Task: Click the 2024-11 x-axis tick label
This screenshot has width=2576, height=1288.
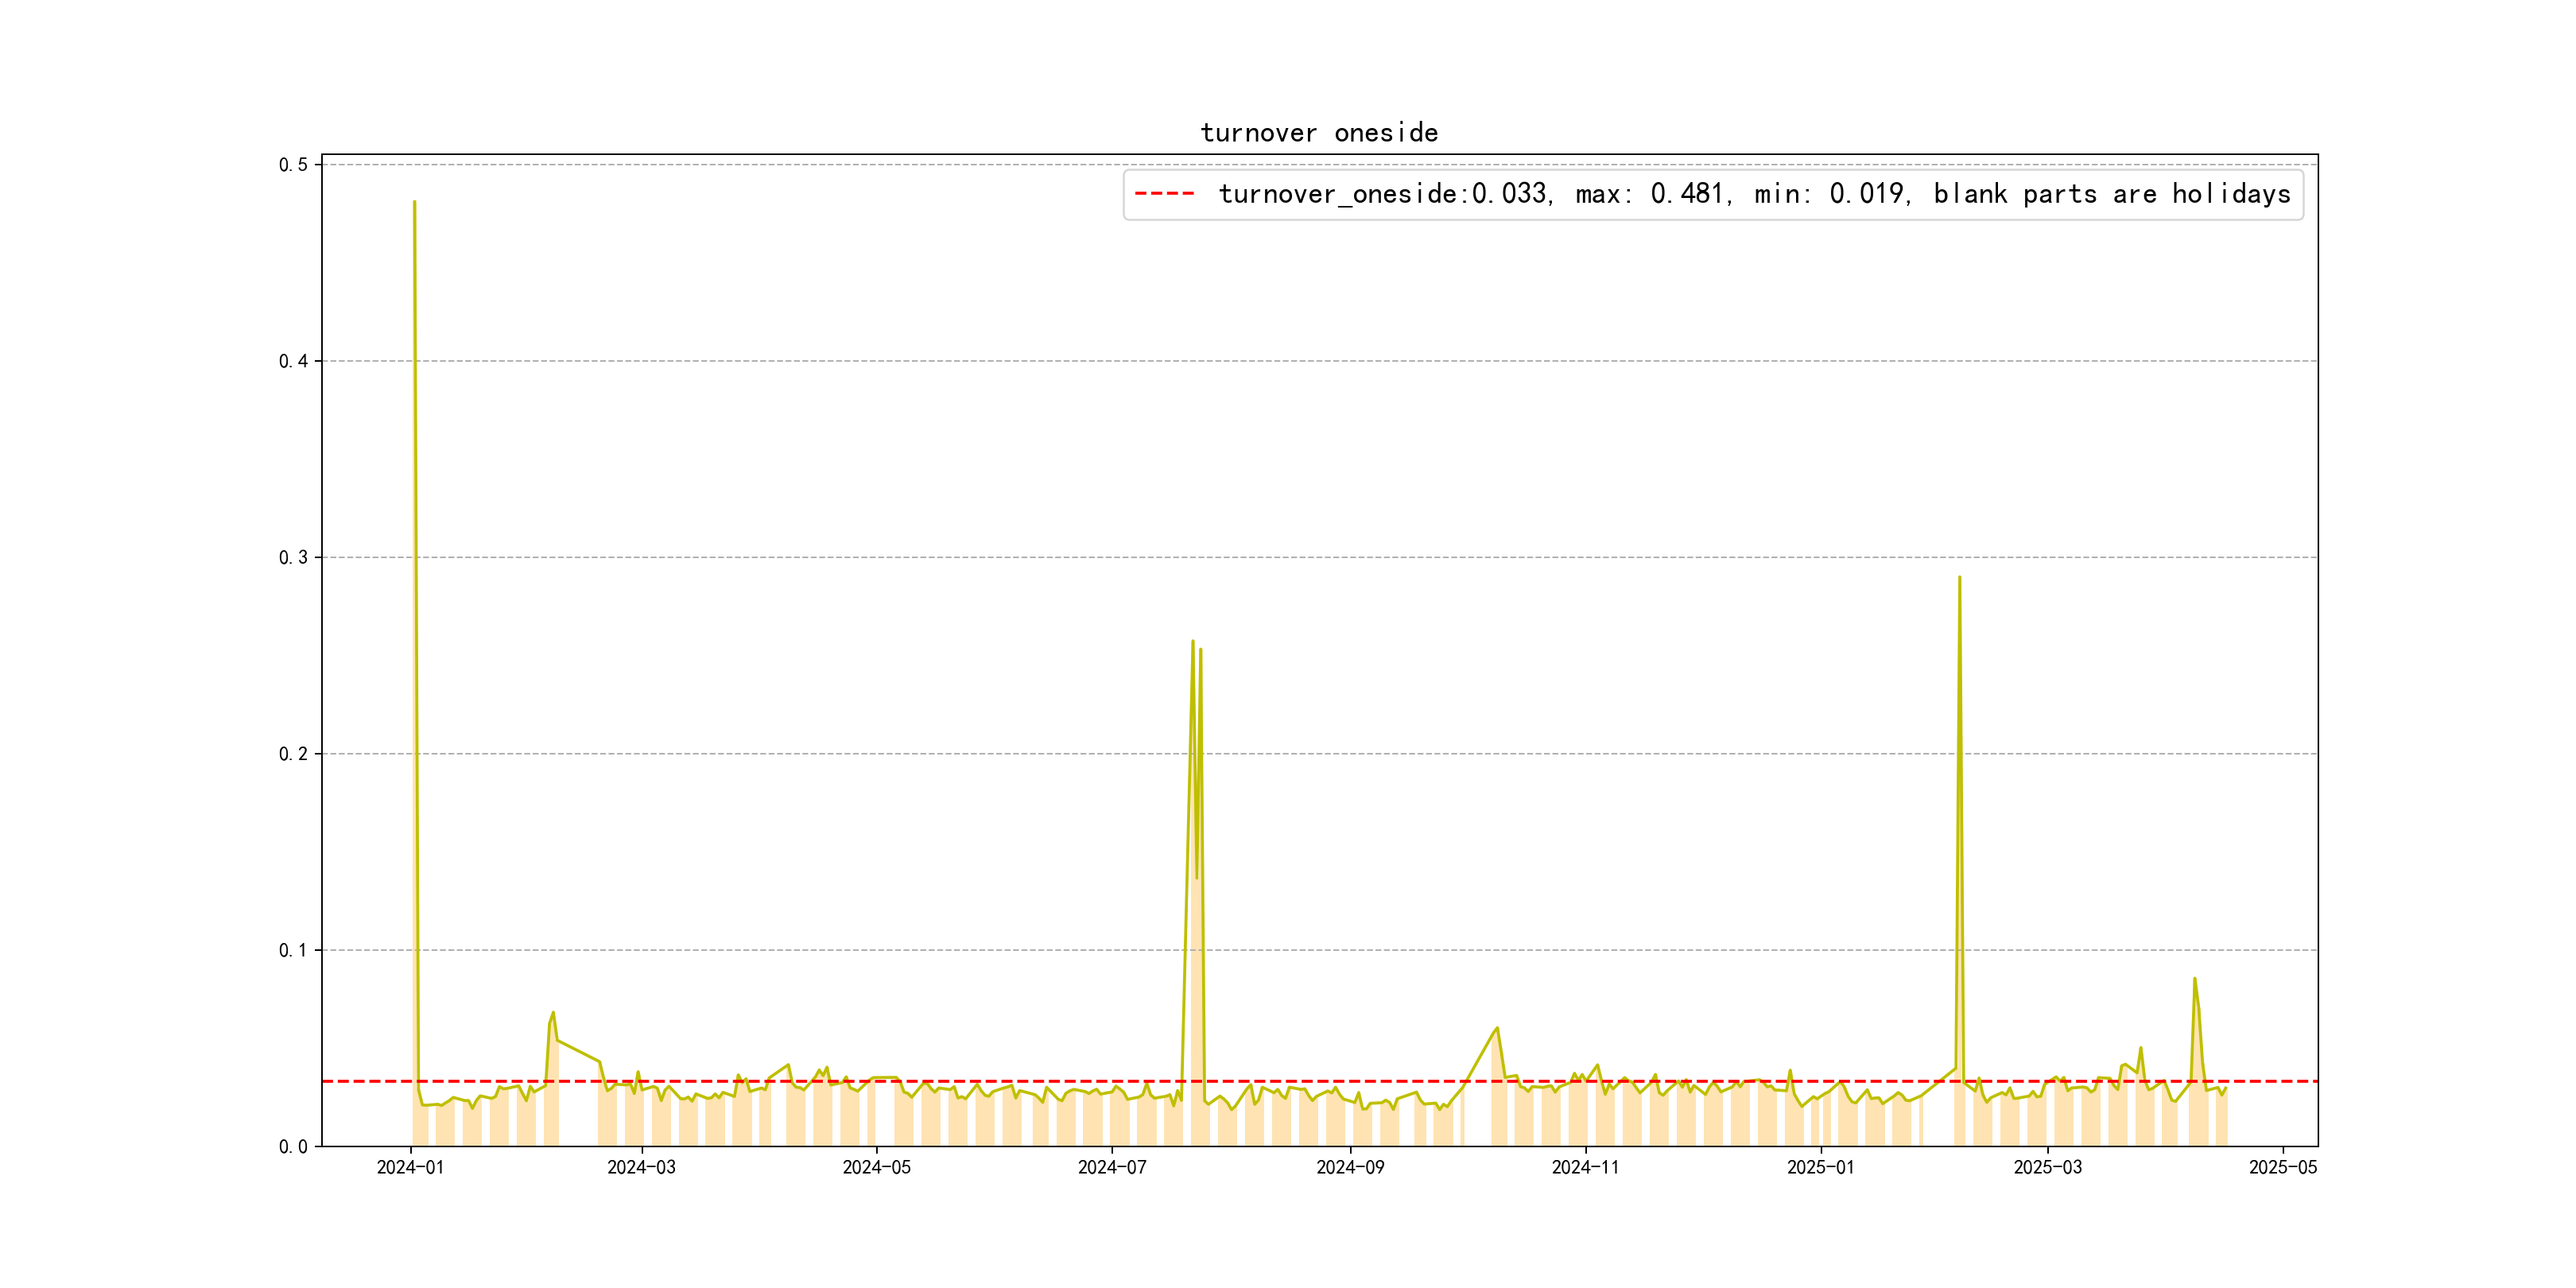Action: (x=1585, y=1167)
